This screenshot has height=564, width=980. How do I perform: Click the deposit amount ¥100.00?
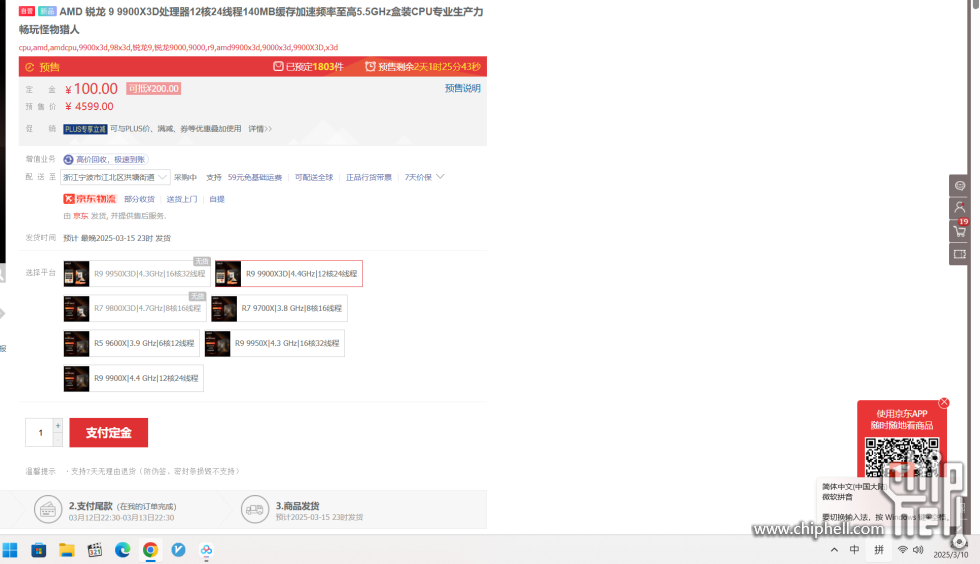tap(91, 89)
